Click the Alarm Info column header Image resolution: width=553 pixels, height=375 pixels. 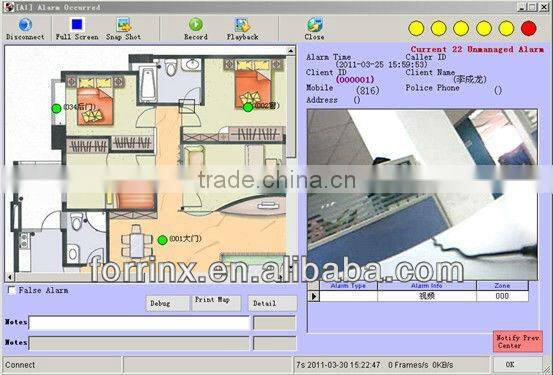coord(427,285)
